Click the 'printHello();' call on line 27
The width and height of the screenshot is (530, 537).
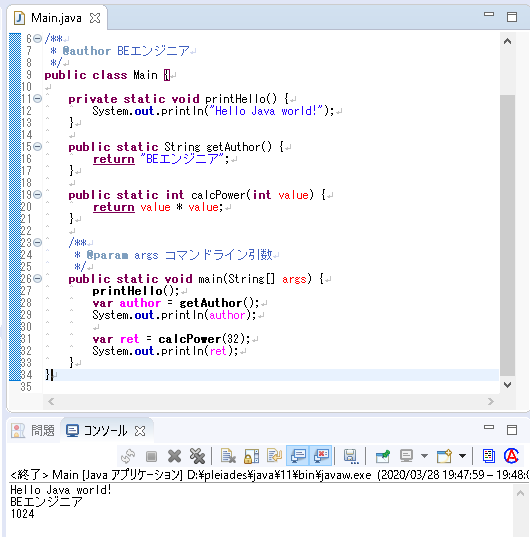(136, 291)
